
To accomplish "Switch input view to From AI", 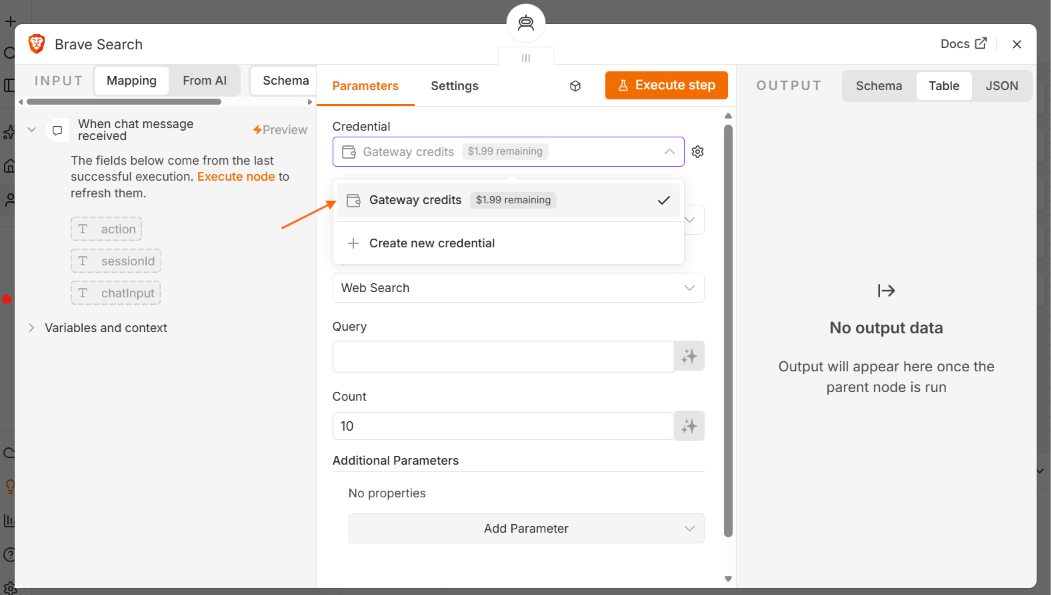I will [204, 80].
